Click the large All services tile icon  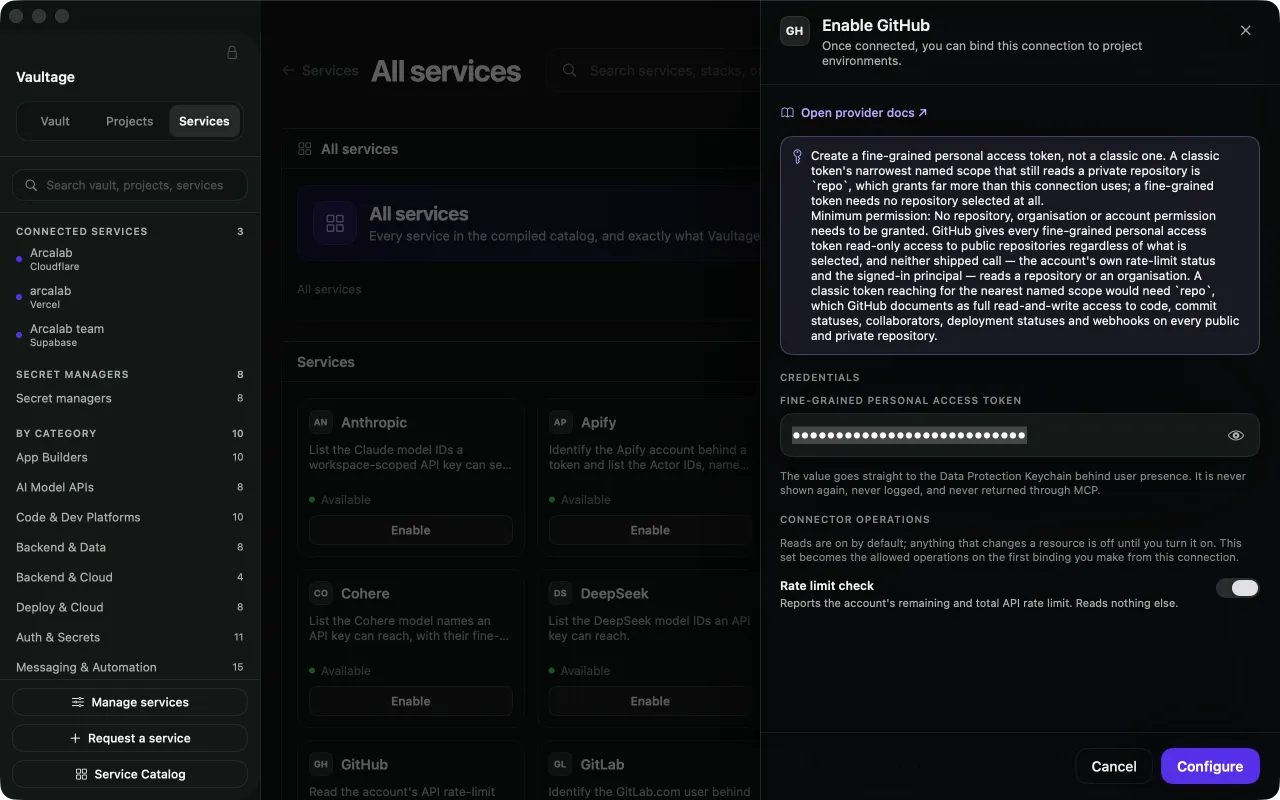pos(335,223)
